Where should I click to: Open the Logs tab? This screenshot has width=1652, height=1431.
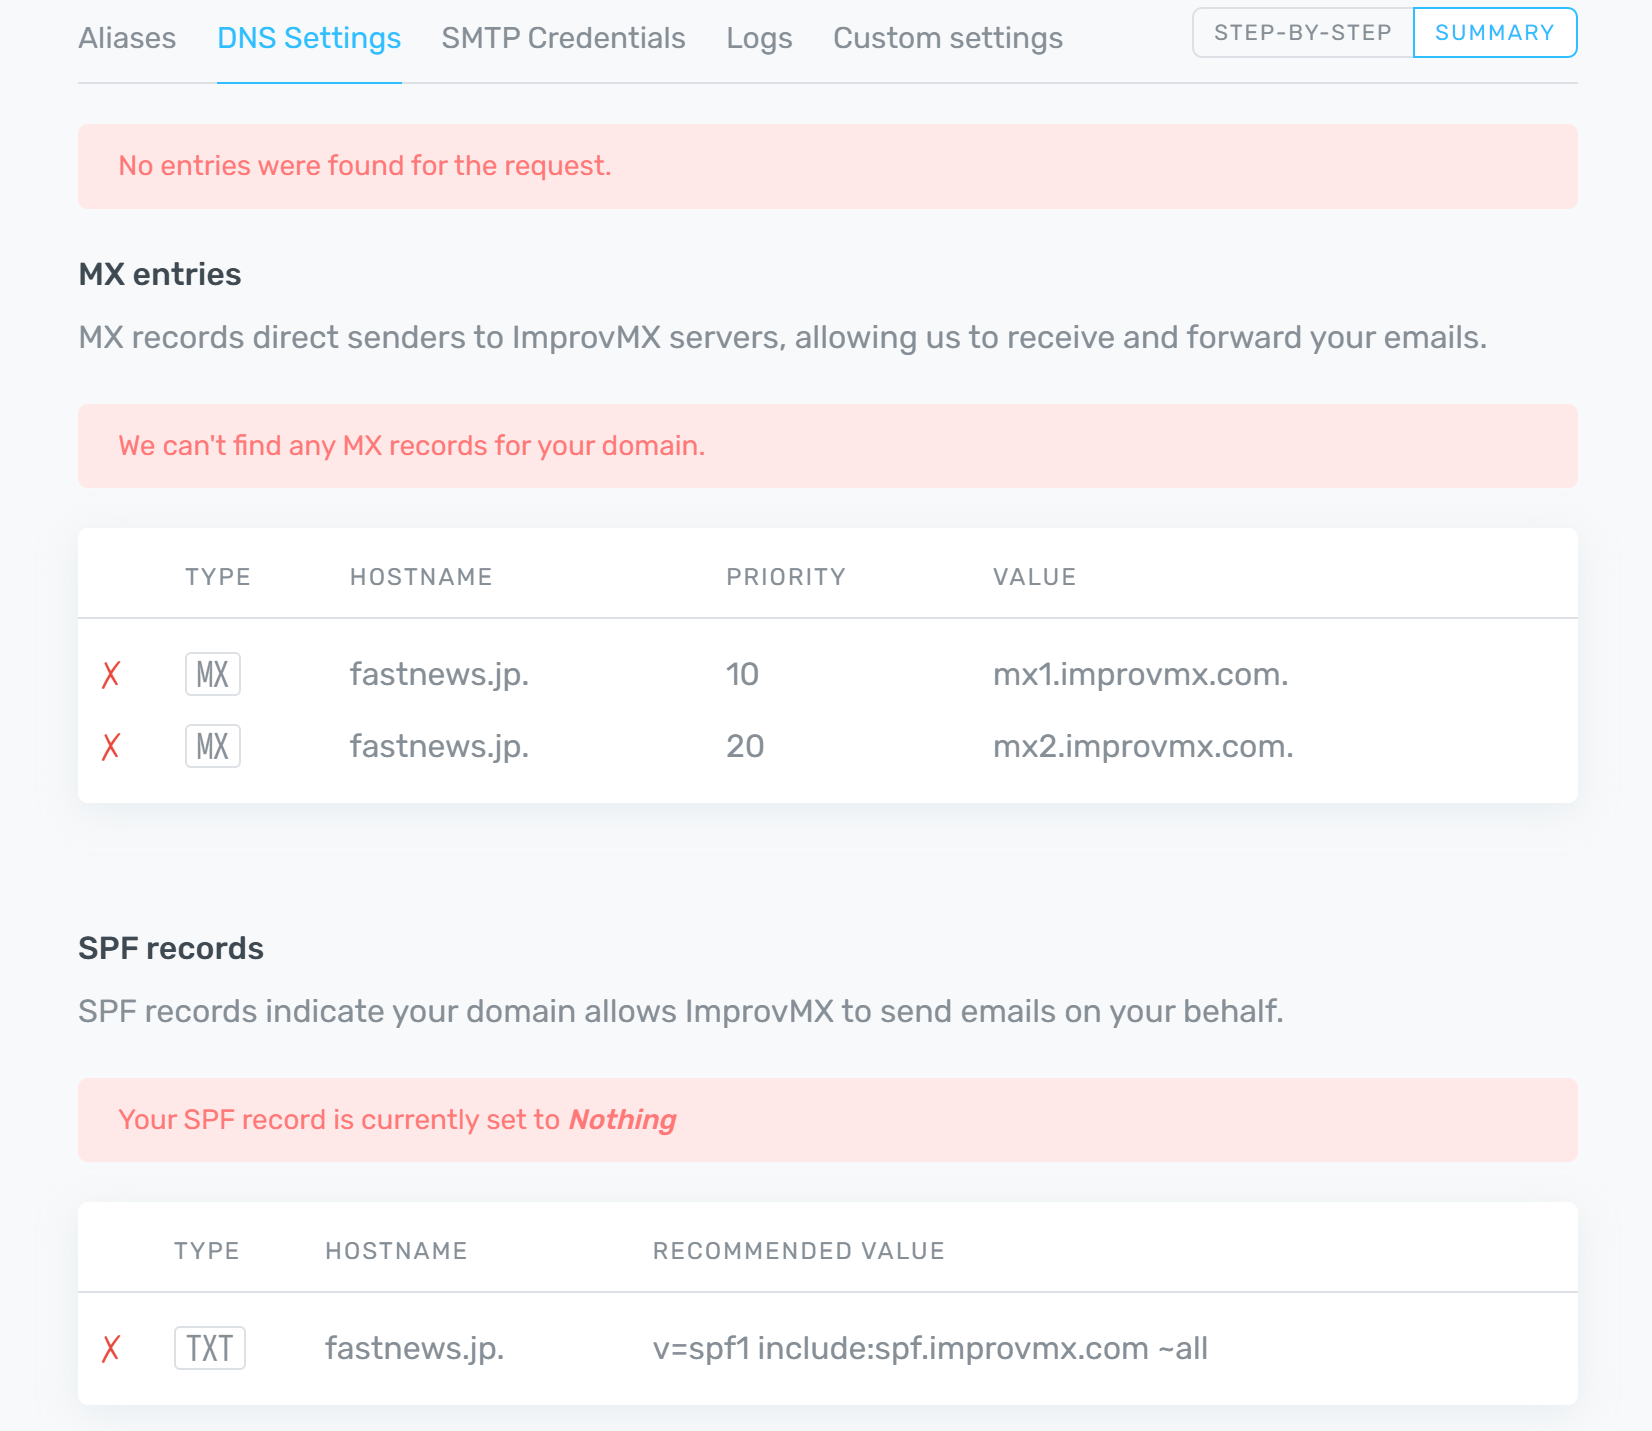[x=759, y=38]
